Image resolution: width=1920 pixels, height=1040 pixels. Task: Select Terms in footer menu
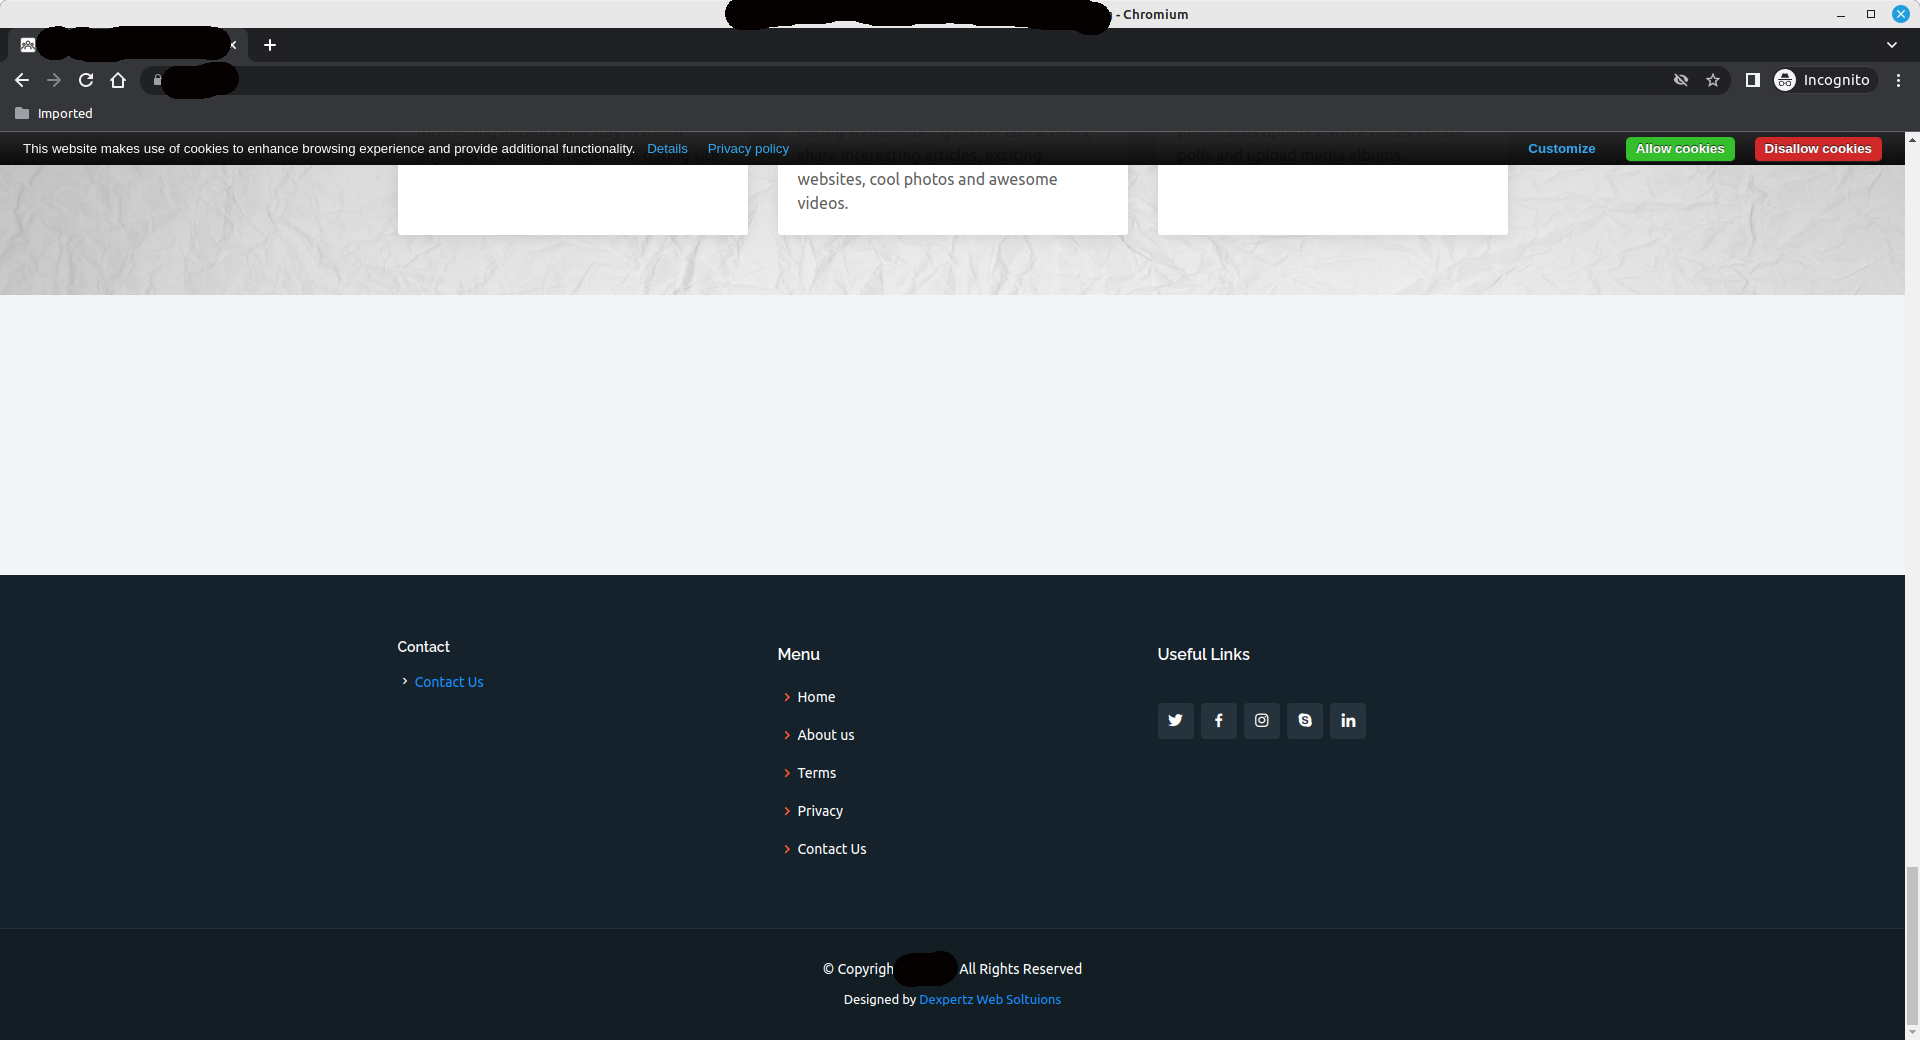point(816,773)
